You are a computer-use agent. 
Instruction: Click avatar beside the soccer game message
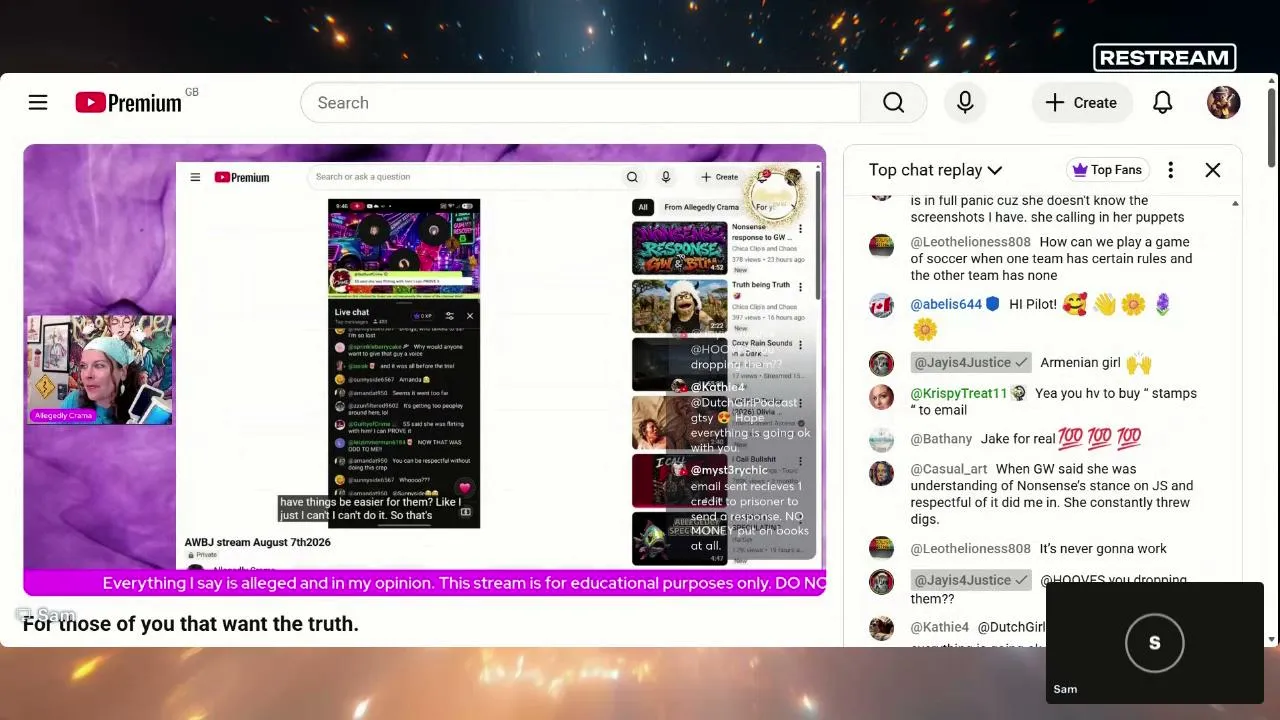(x=881, y=246)
